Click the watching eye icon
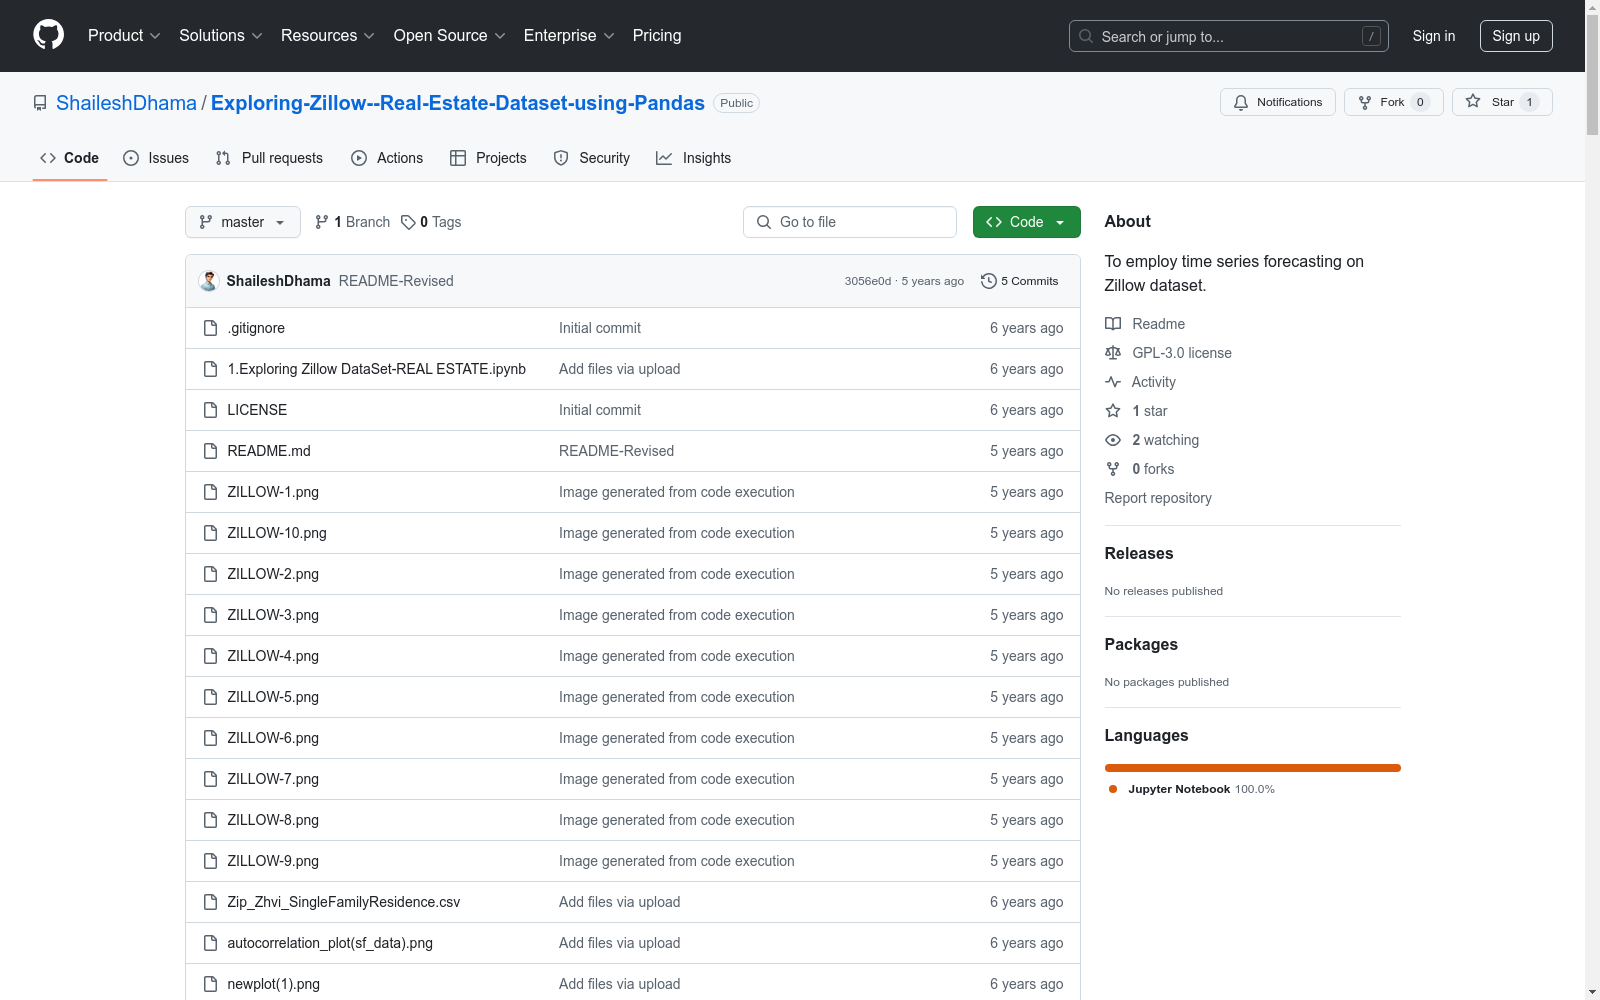Image resolution: width=1600 pixels, height=1000 pixels. point(1113,440)
